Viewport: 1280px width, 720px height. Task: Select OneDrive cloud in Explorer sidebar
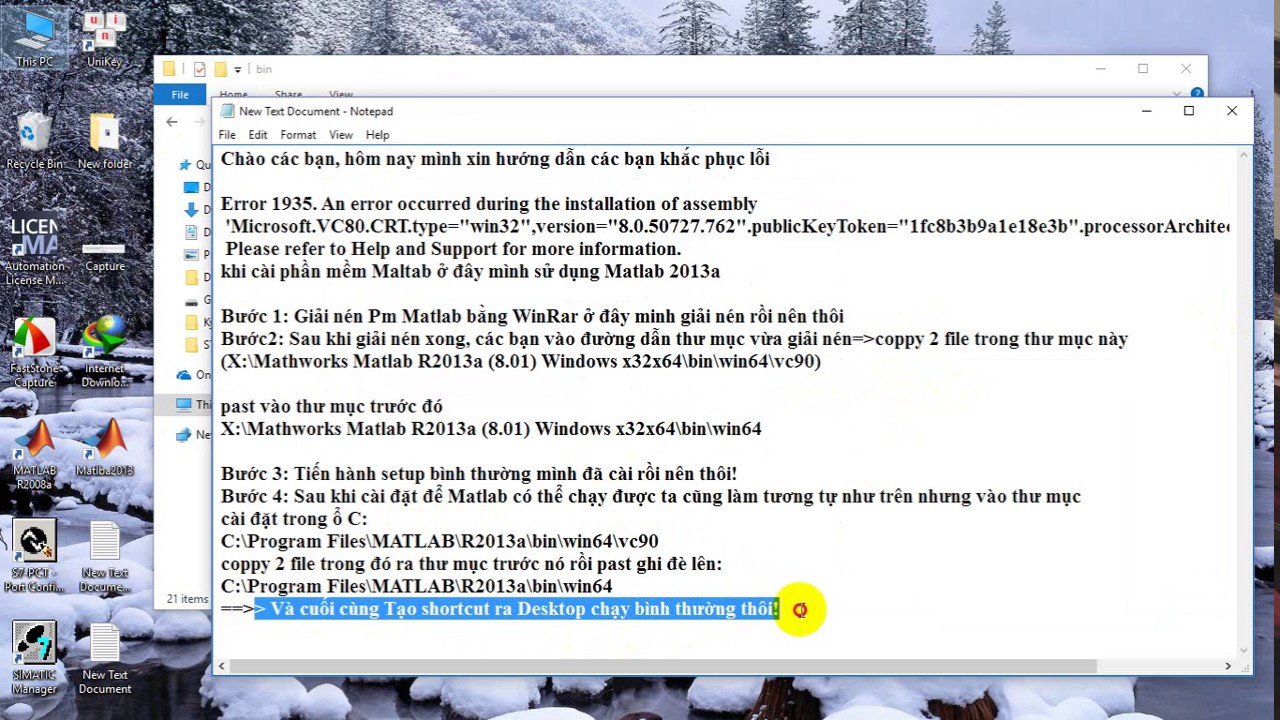coord(183,375)
